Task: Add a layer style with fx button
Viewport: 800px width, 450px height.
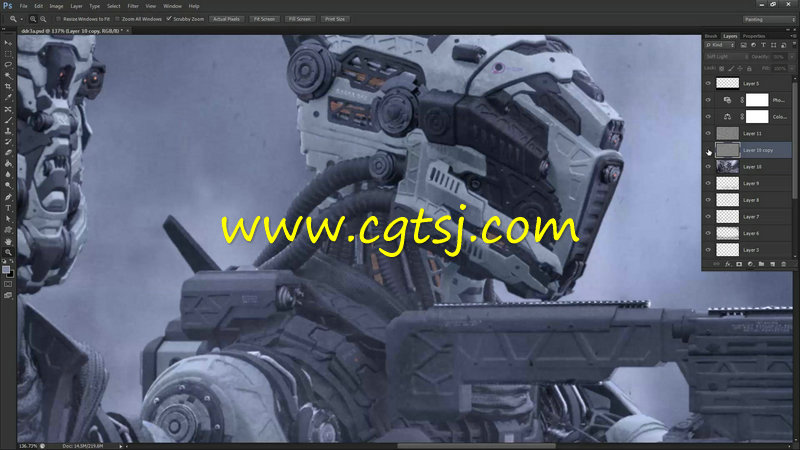Action: coord(728,264)
